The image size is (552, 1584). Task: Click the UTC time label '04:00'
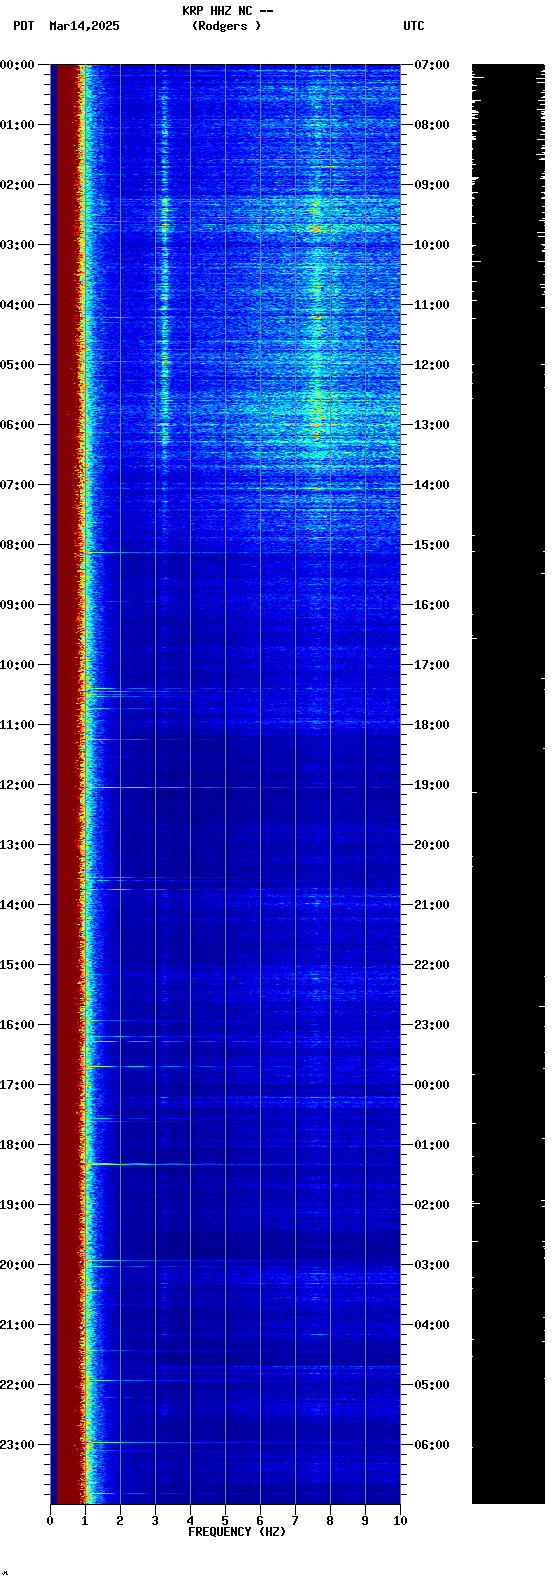[x=432, y=1325]
